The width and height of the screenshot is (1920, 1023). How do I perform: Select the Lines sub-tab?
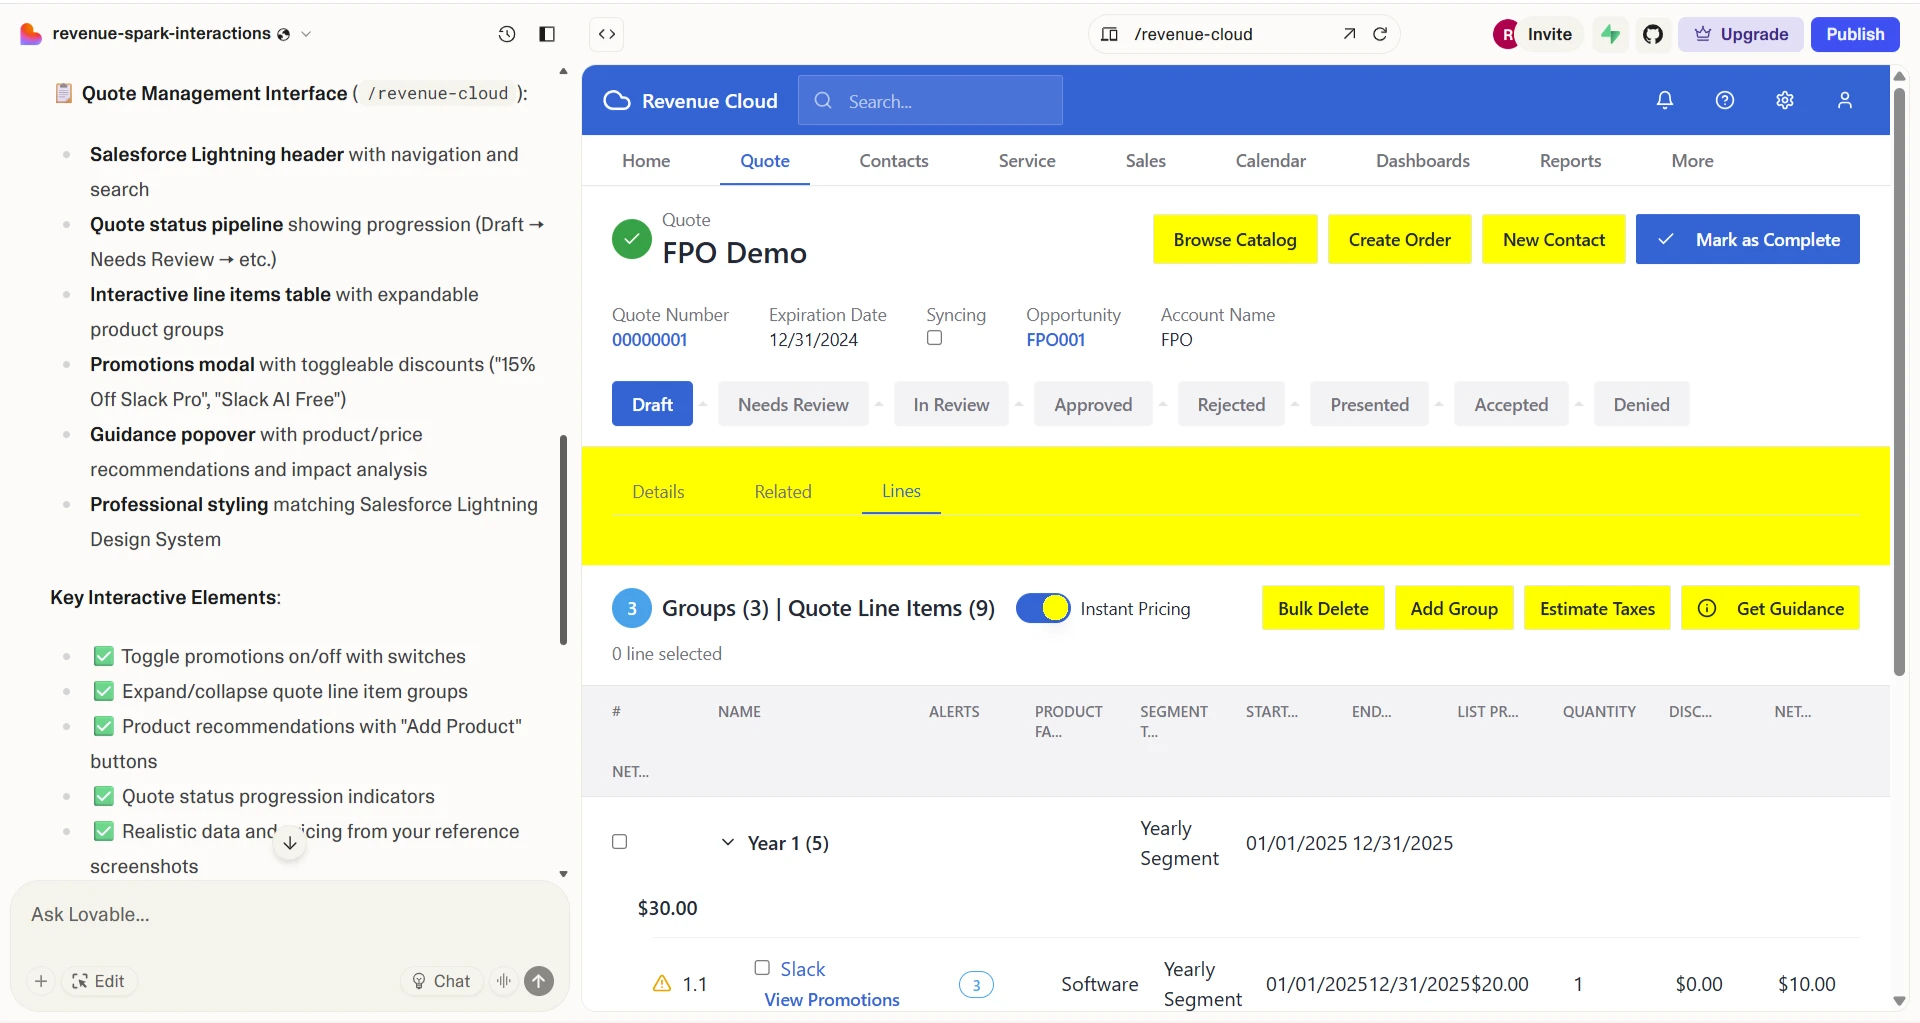(901, 491)
